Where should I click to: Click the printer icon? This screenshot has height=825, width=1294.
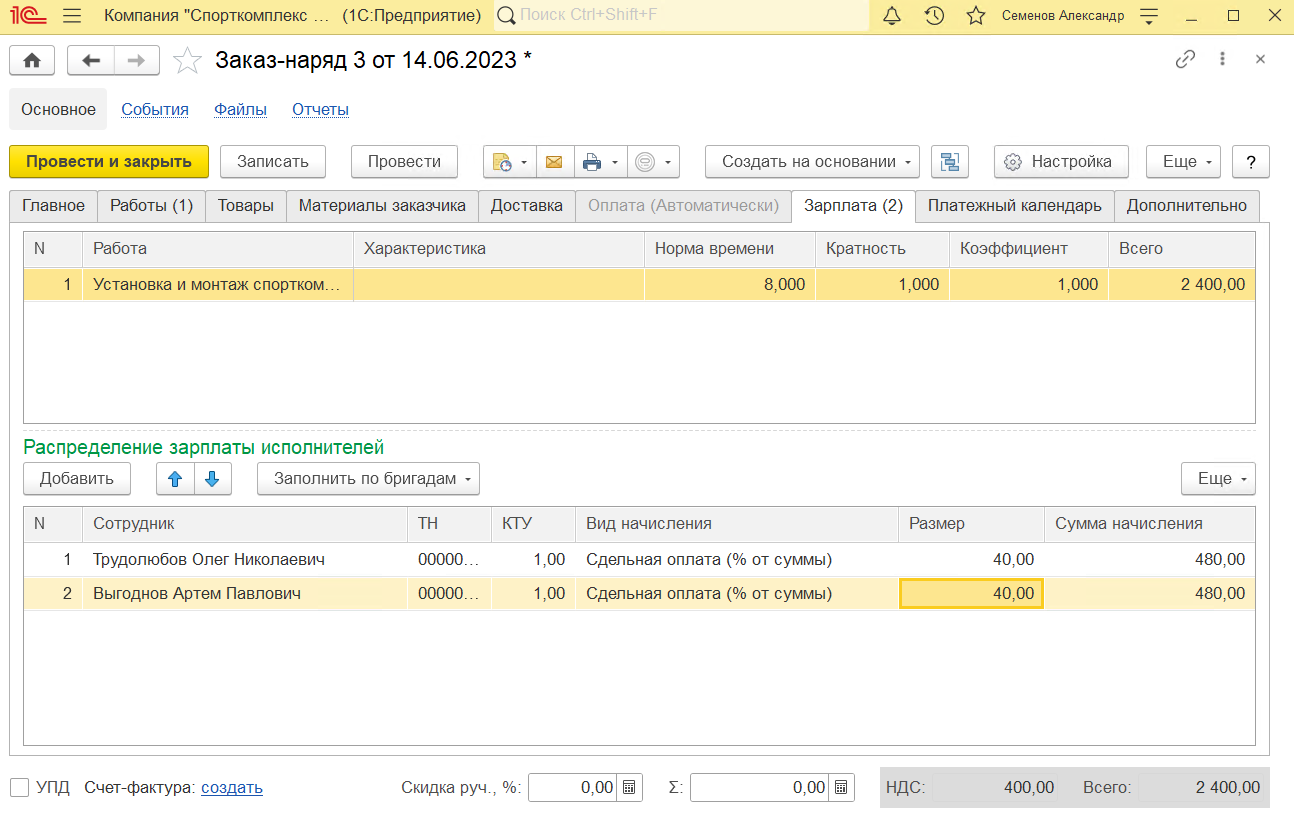(592, 161)
